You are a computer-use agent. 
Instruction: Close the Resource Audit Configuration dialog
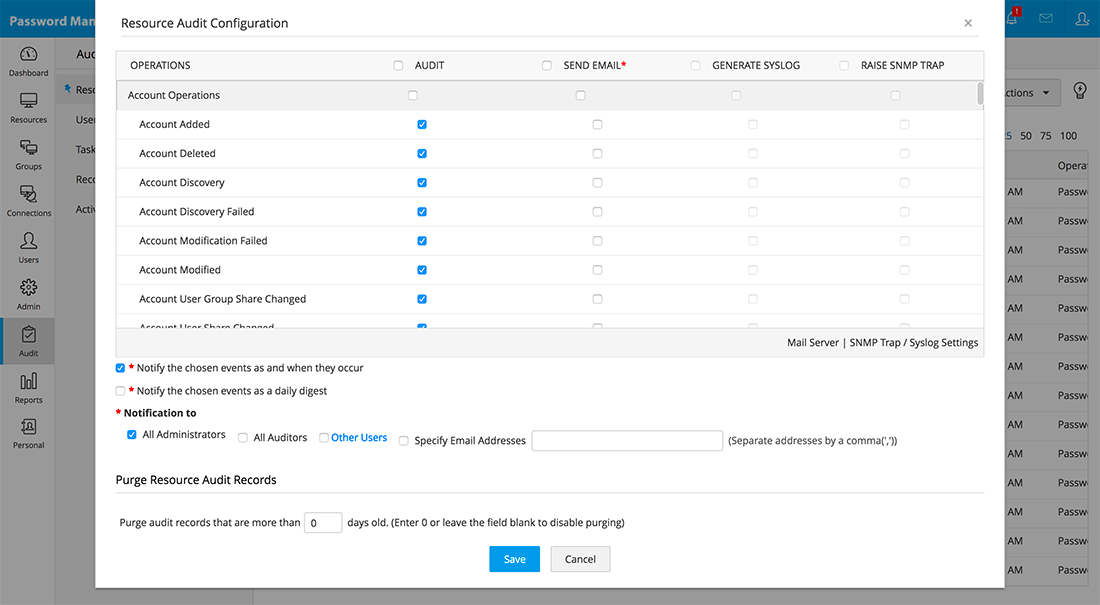[x=968, y=23]
